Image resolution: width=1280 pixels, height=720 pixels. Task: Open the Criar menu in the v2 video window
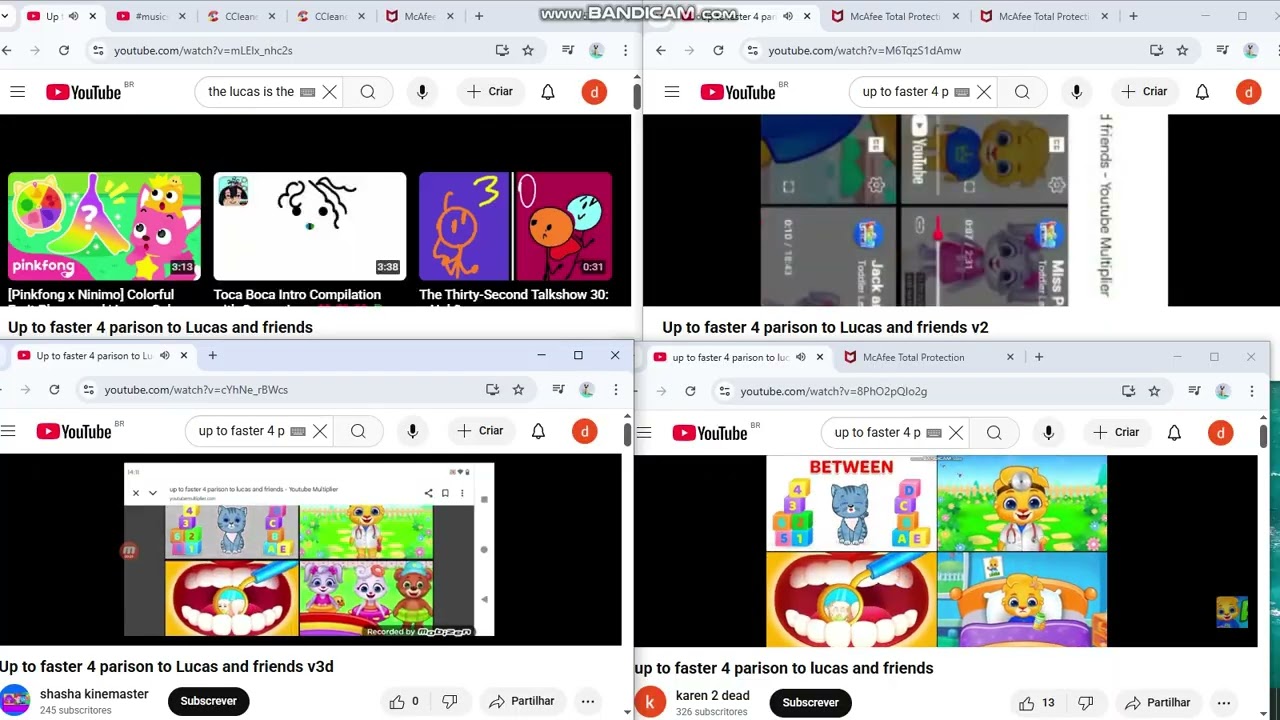1144,92
